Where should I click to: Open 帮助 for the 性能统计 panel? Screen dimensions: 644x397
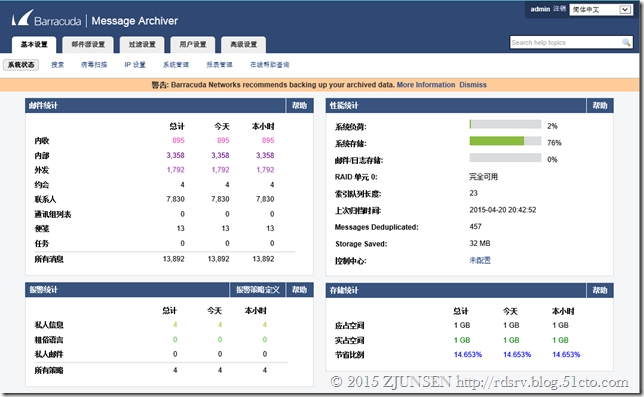[x=600, y=106]
